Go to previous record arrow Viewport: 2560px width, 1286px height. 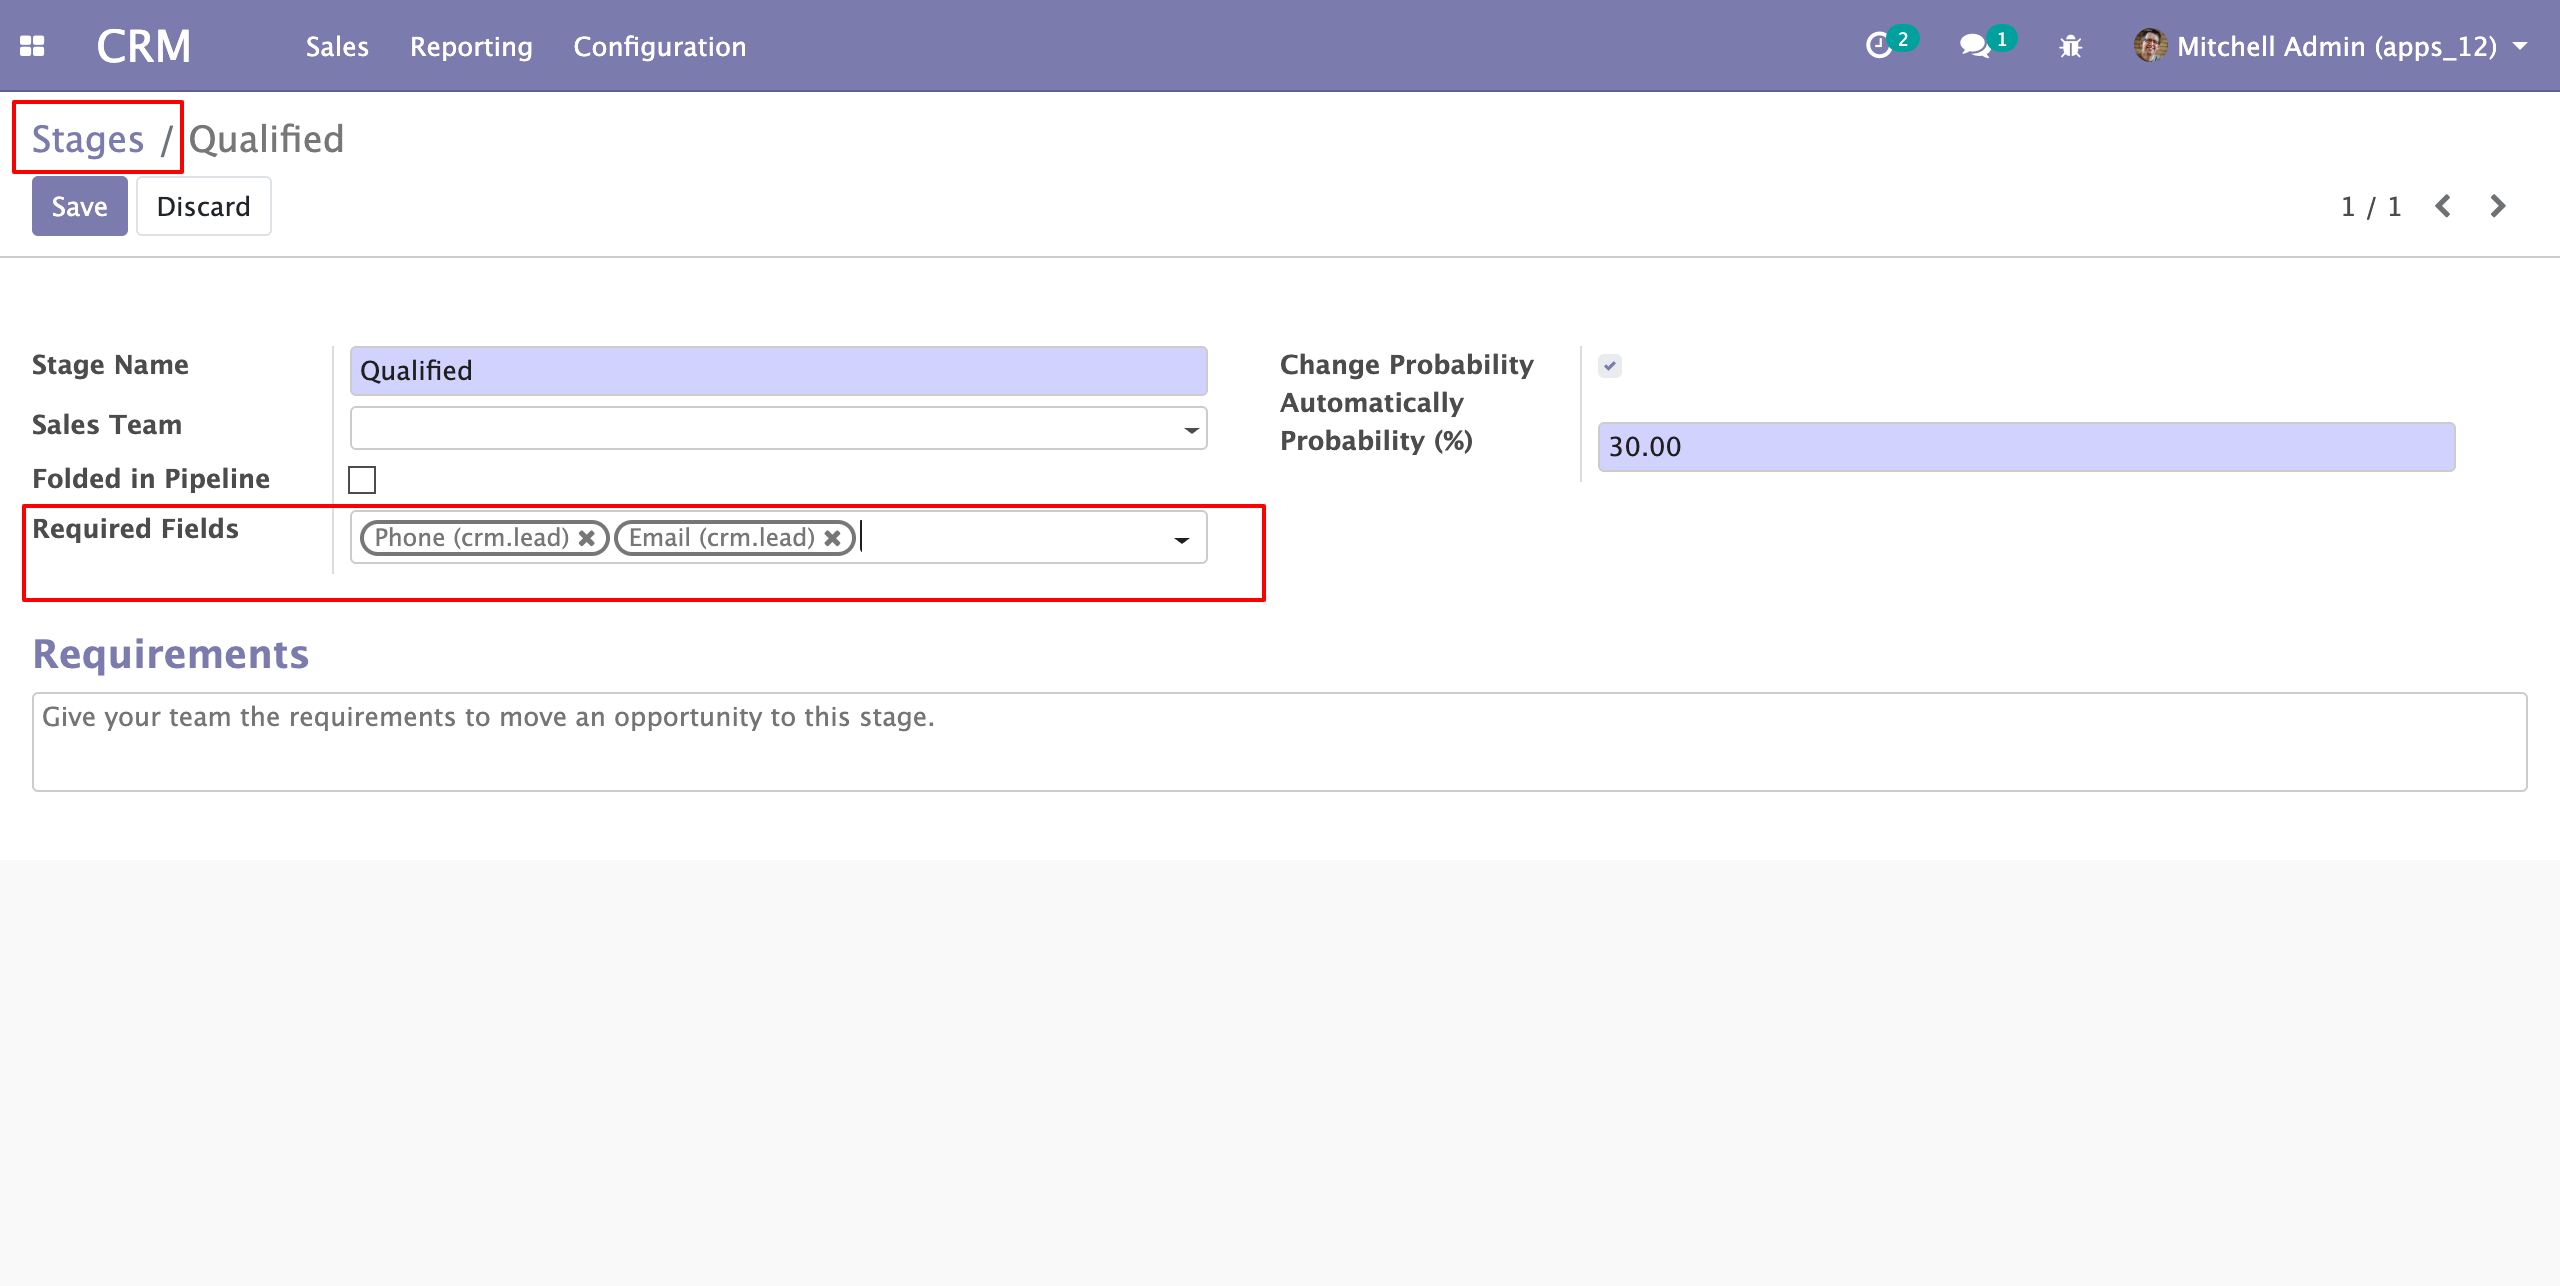(x=2444, y=206)
